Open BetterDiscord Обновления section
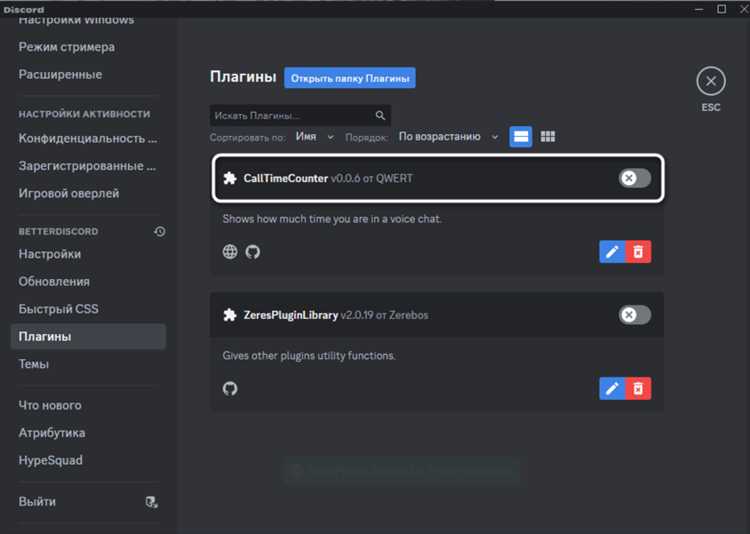Viewport: 750px width, 534px height. (x=54, y=281)
